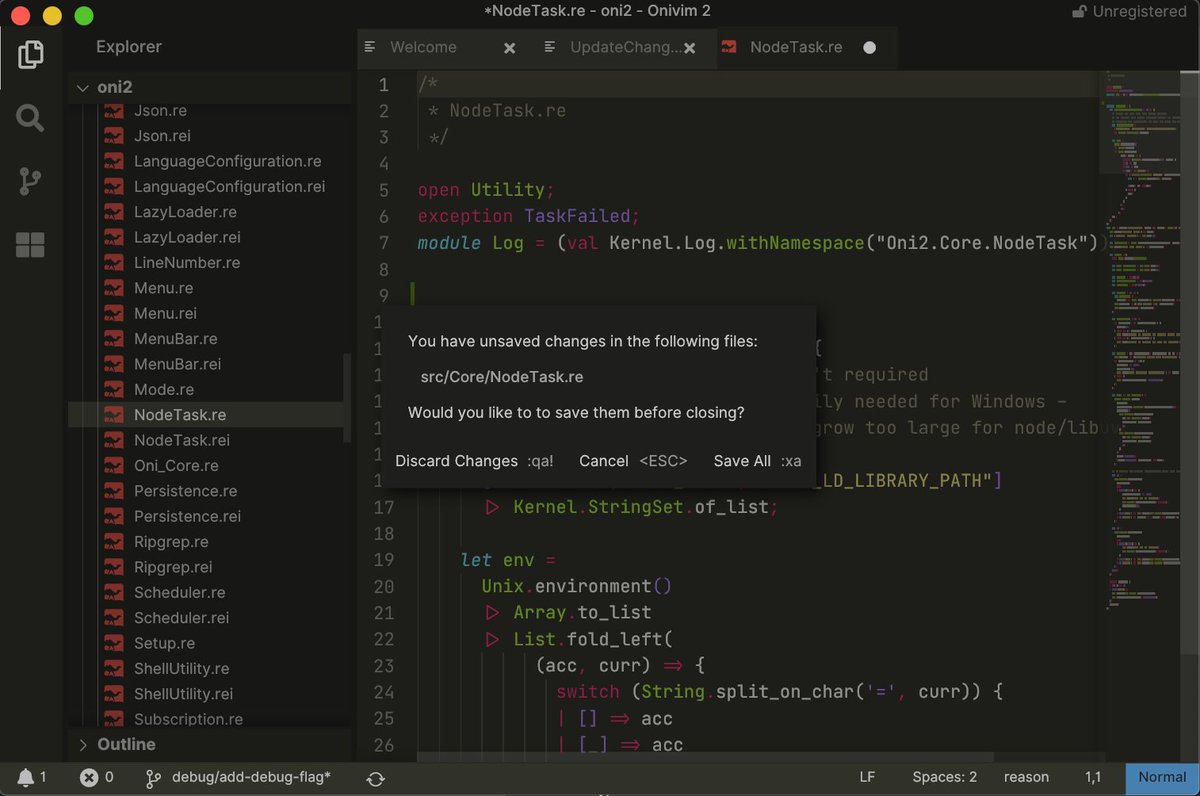Click Save All :xa button
Viewport: 1200px width, 796px height.
757,461
